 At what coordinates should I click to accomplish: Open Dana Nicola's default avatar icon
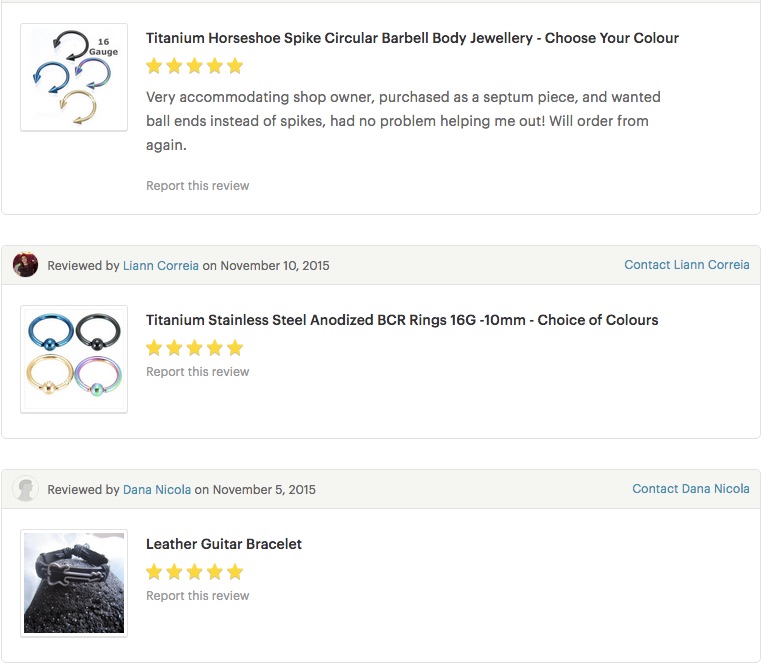pyautogui.click(x=25, y=489)
